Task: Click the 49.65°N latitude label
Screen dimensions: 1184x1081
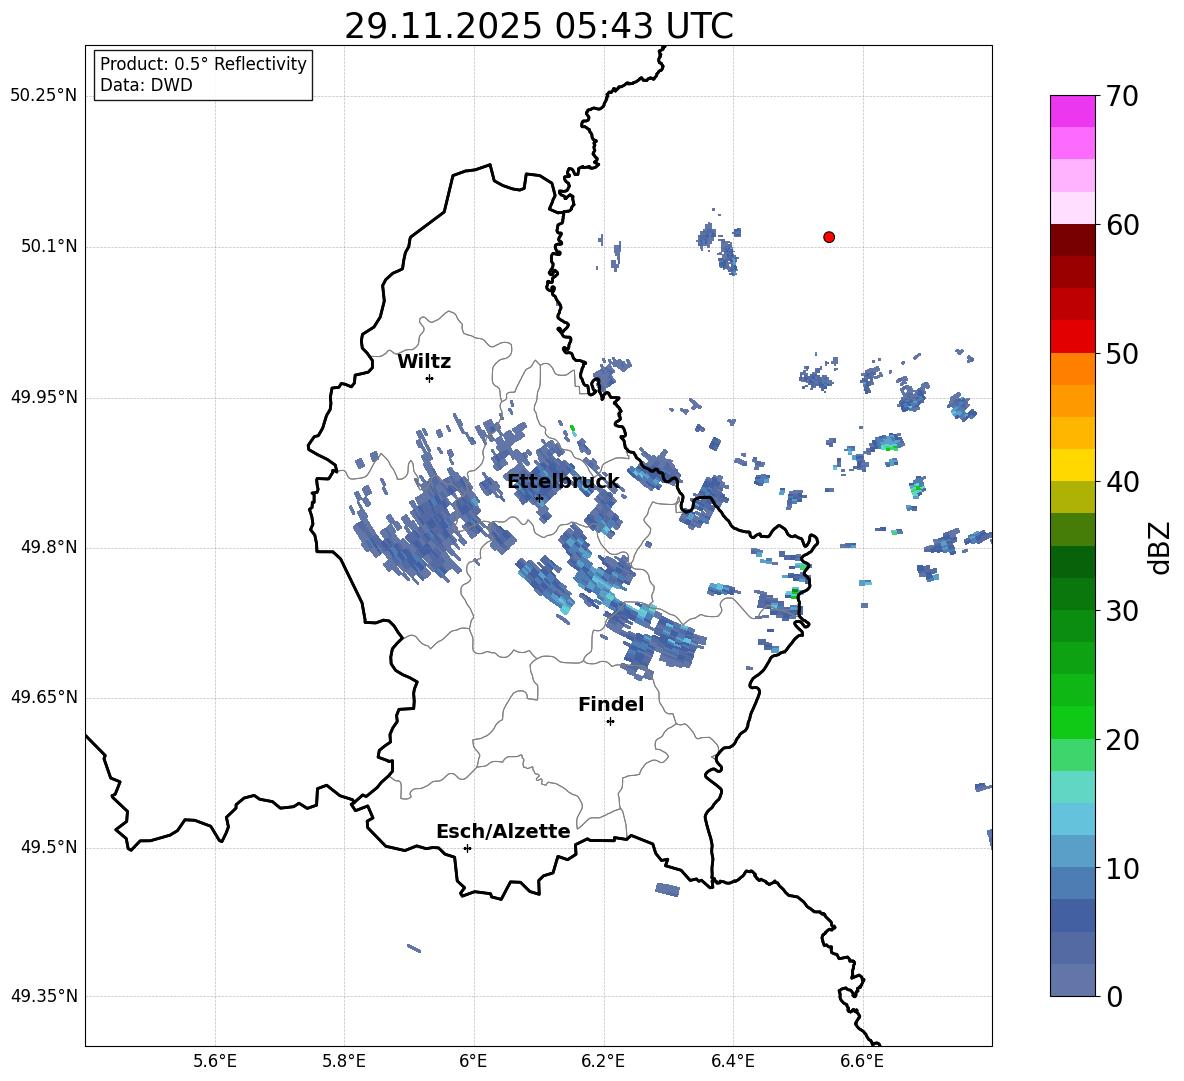Action: pos(43,697)
